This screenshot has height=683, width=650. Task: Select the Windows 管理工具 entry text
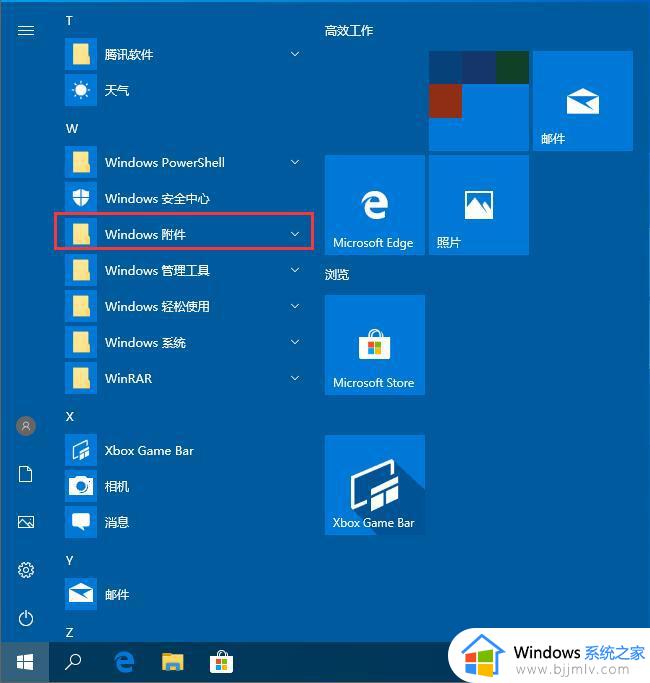coord(157,270)
